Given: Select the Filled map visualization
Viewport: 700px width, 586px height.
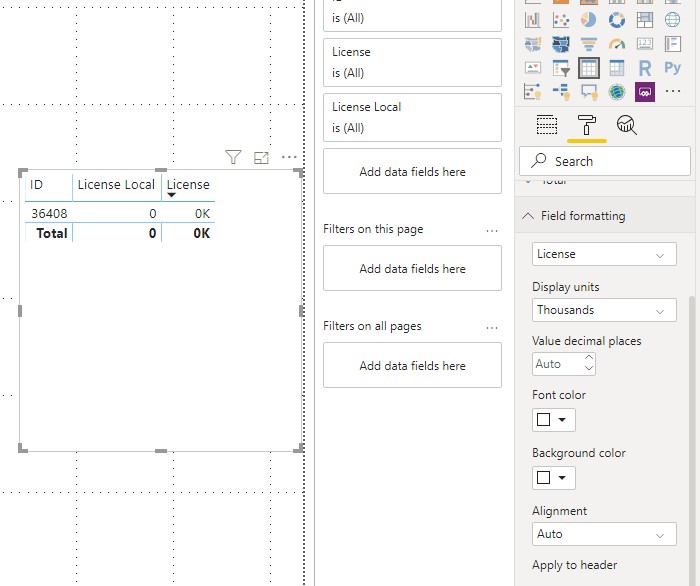Looking at the screenshot, I should point(533,44).
